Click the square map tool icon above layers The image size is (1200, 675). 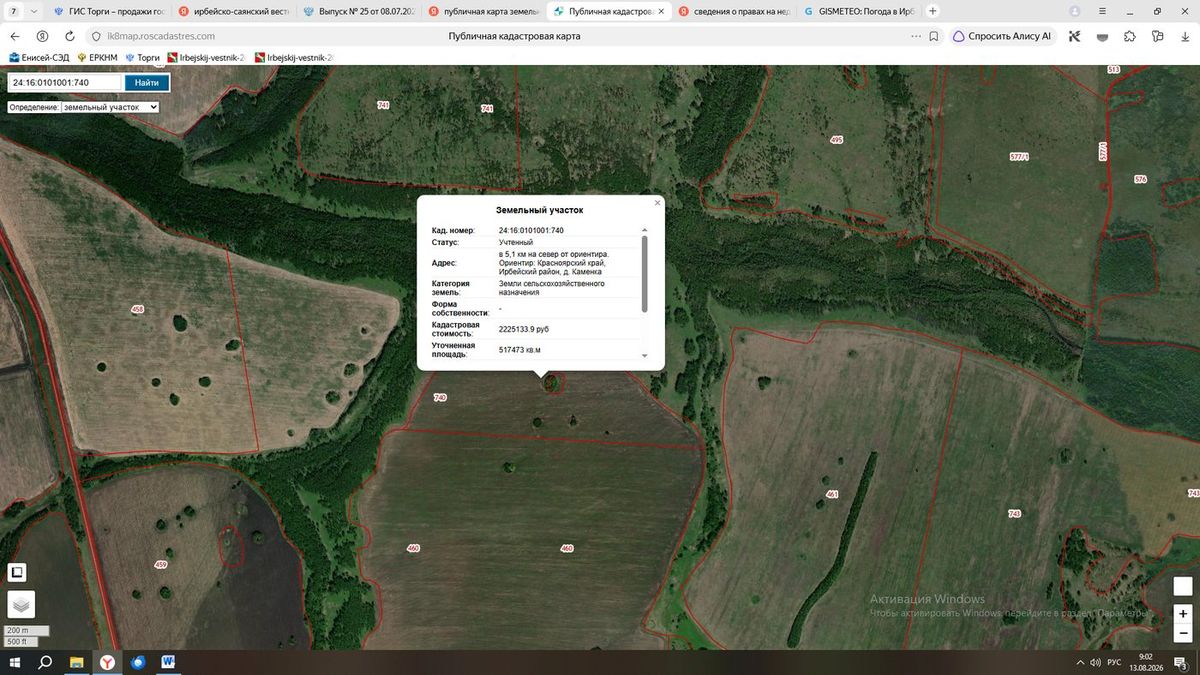[x=17, y=572]
